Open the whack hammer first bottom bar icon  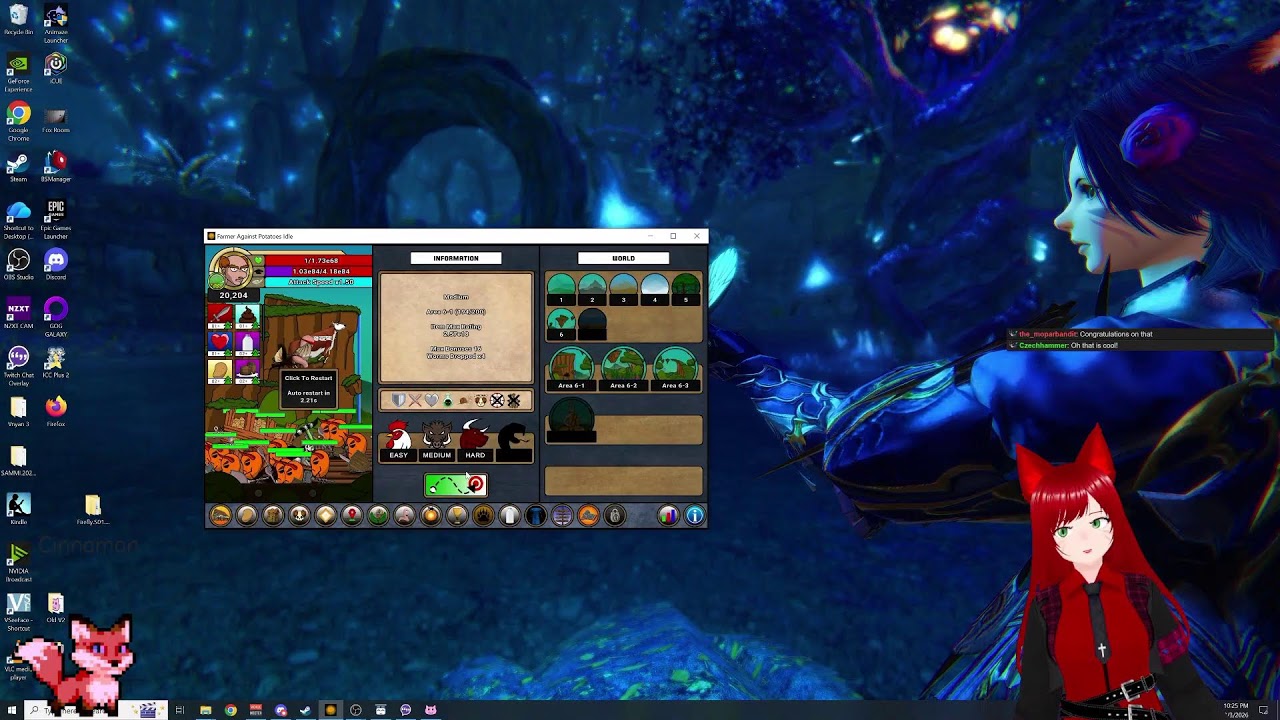pos(220,516)
